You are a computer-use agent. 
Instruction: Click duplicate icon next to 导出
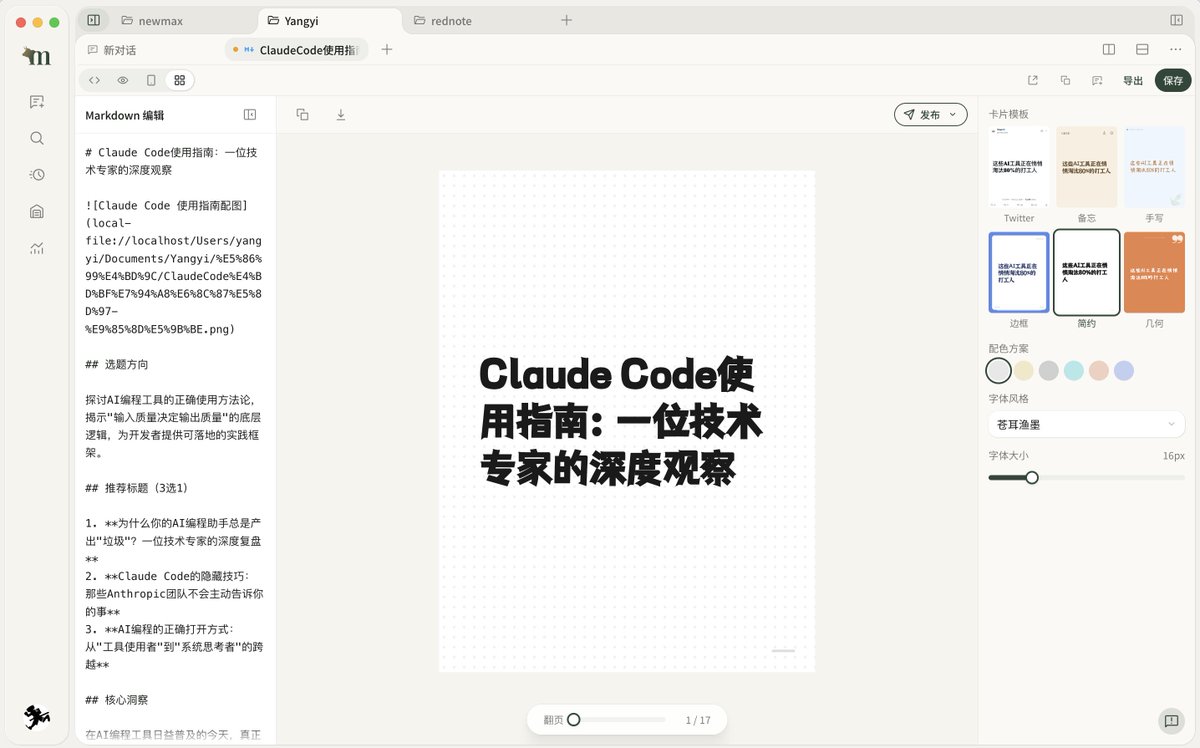tap(1065, 81)
